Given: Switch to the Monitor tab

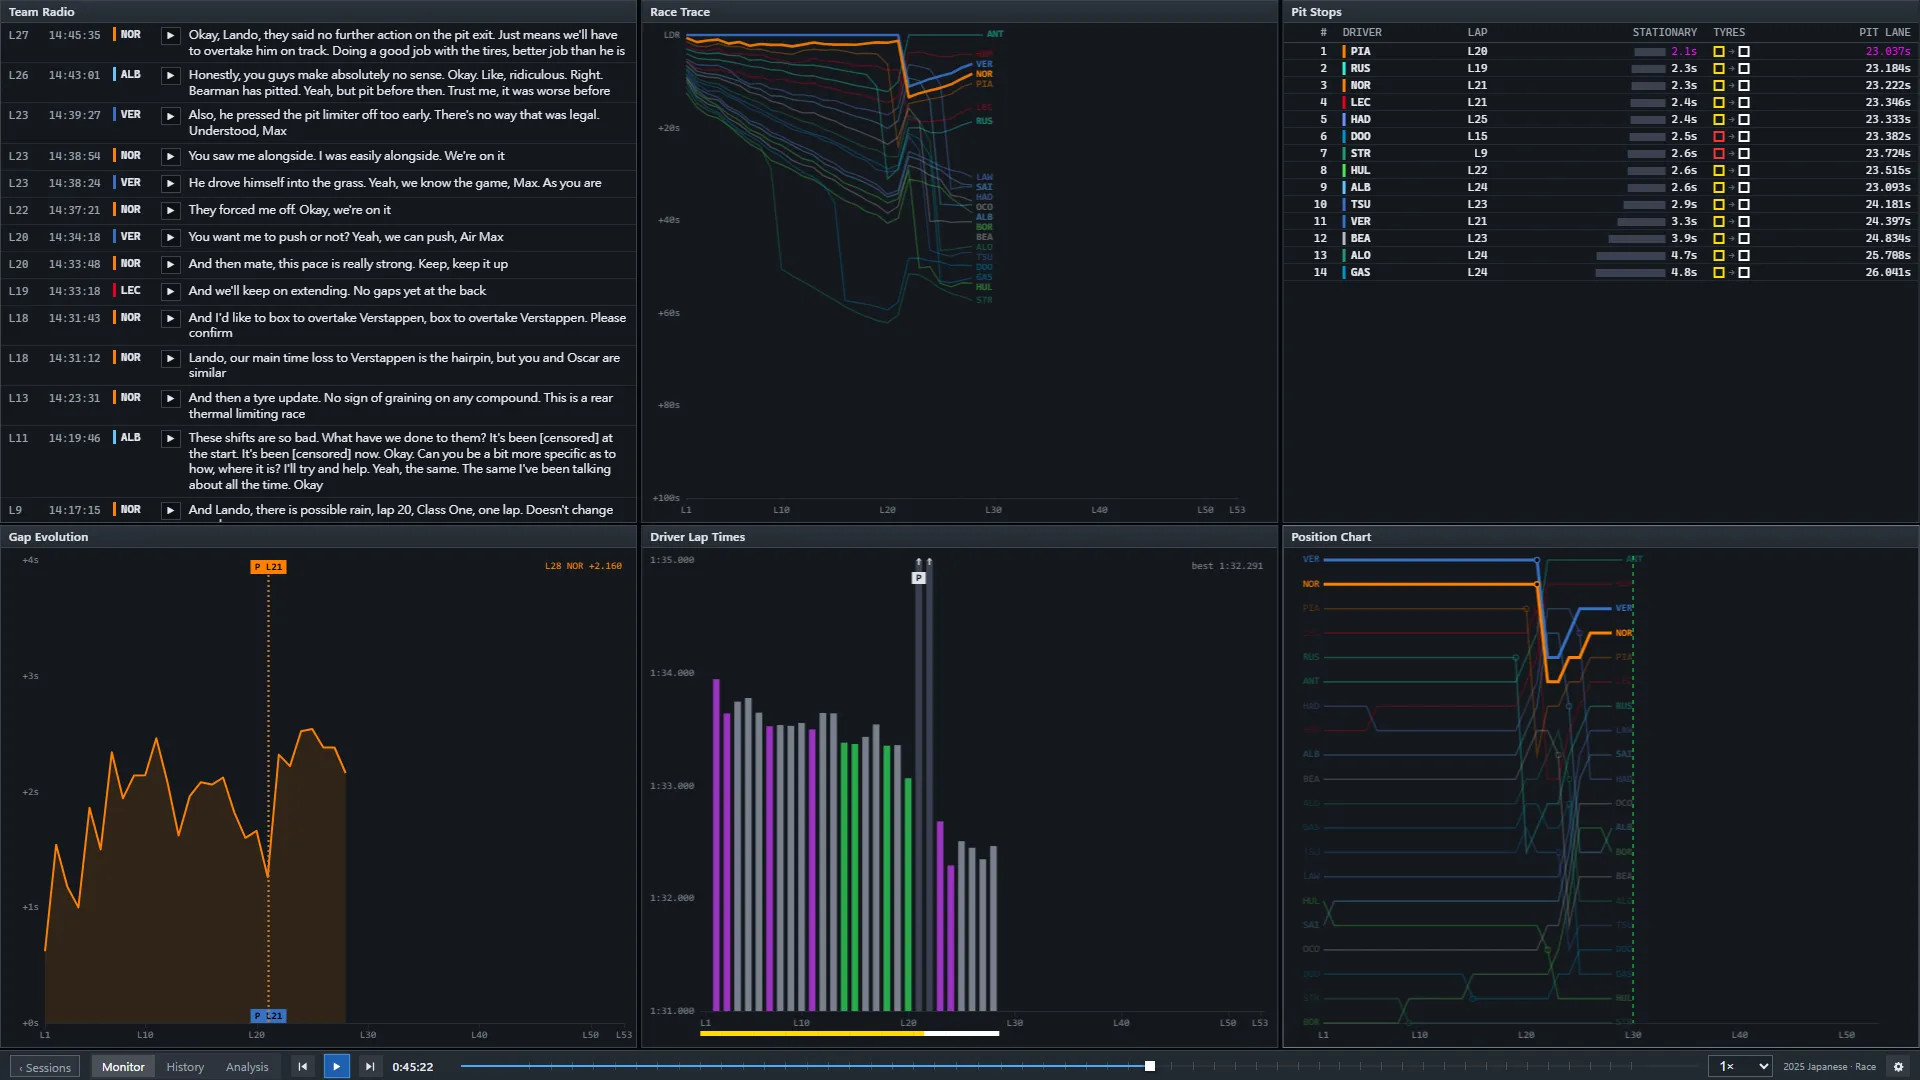Looking at the screenshot, I should point(123,1067).
